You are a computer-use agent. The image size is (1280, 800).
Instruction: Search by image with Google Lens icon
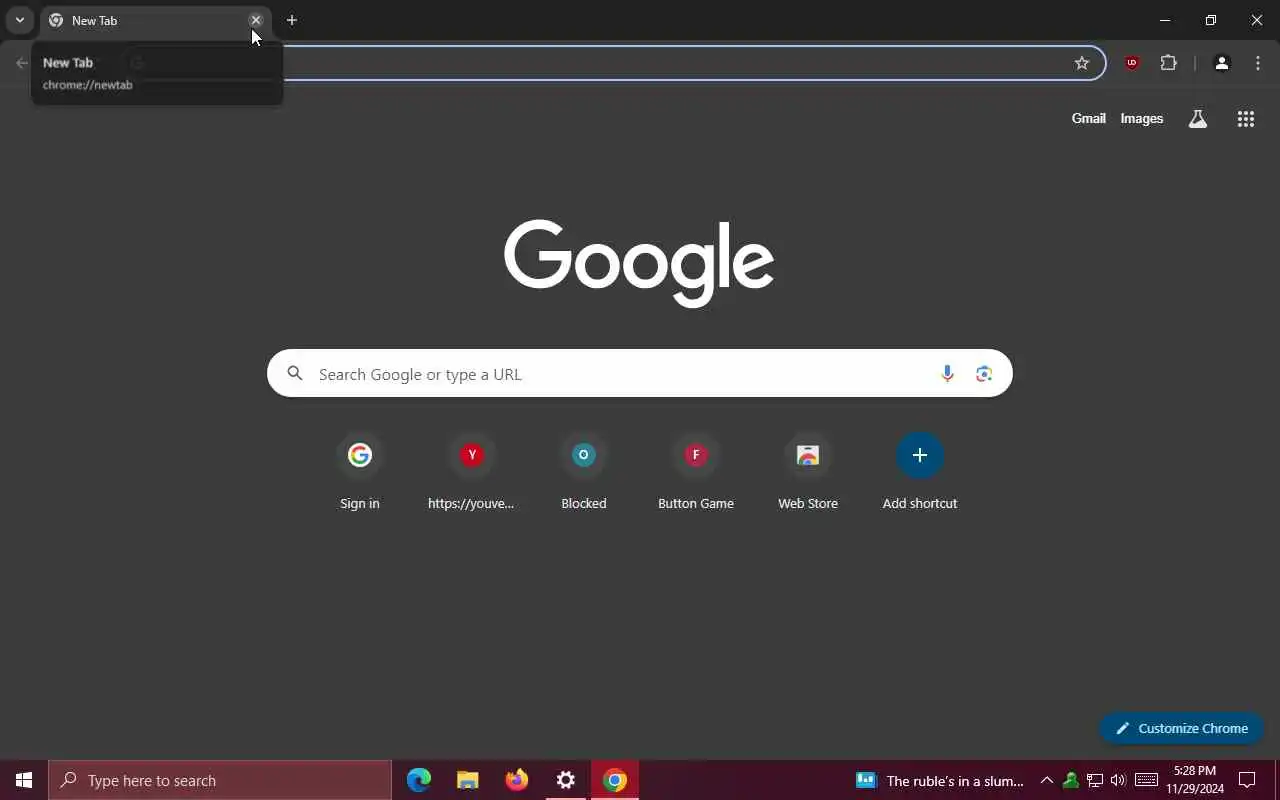[984, 373]
